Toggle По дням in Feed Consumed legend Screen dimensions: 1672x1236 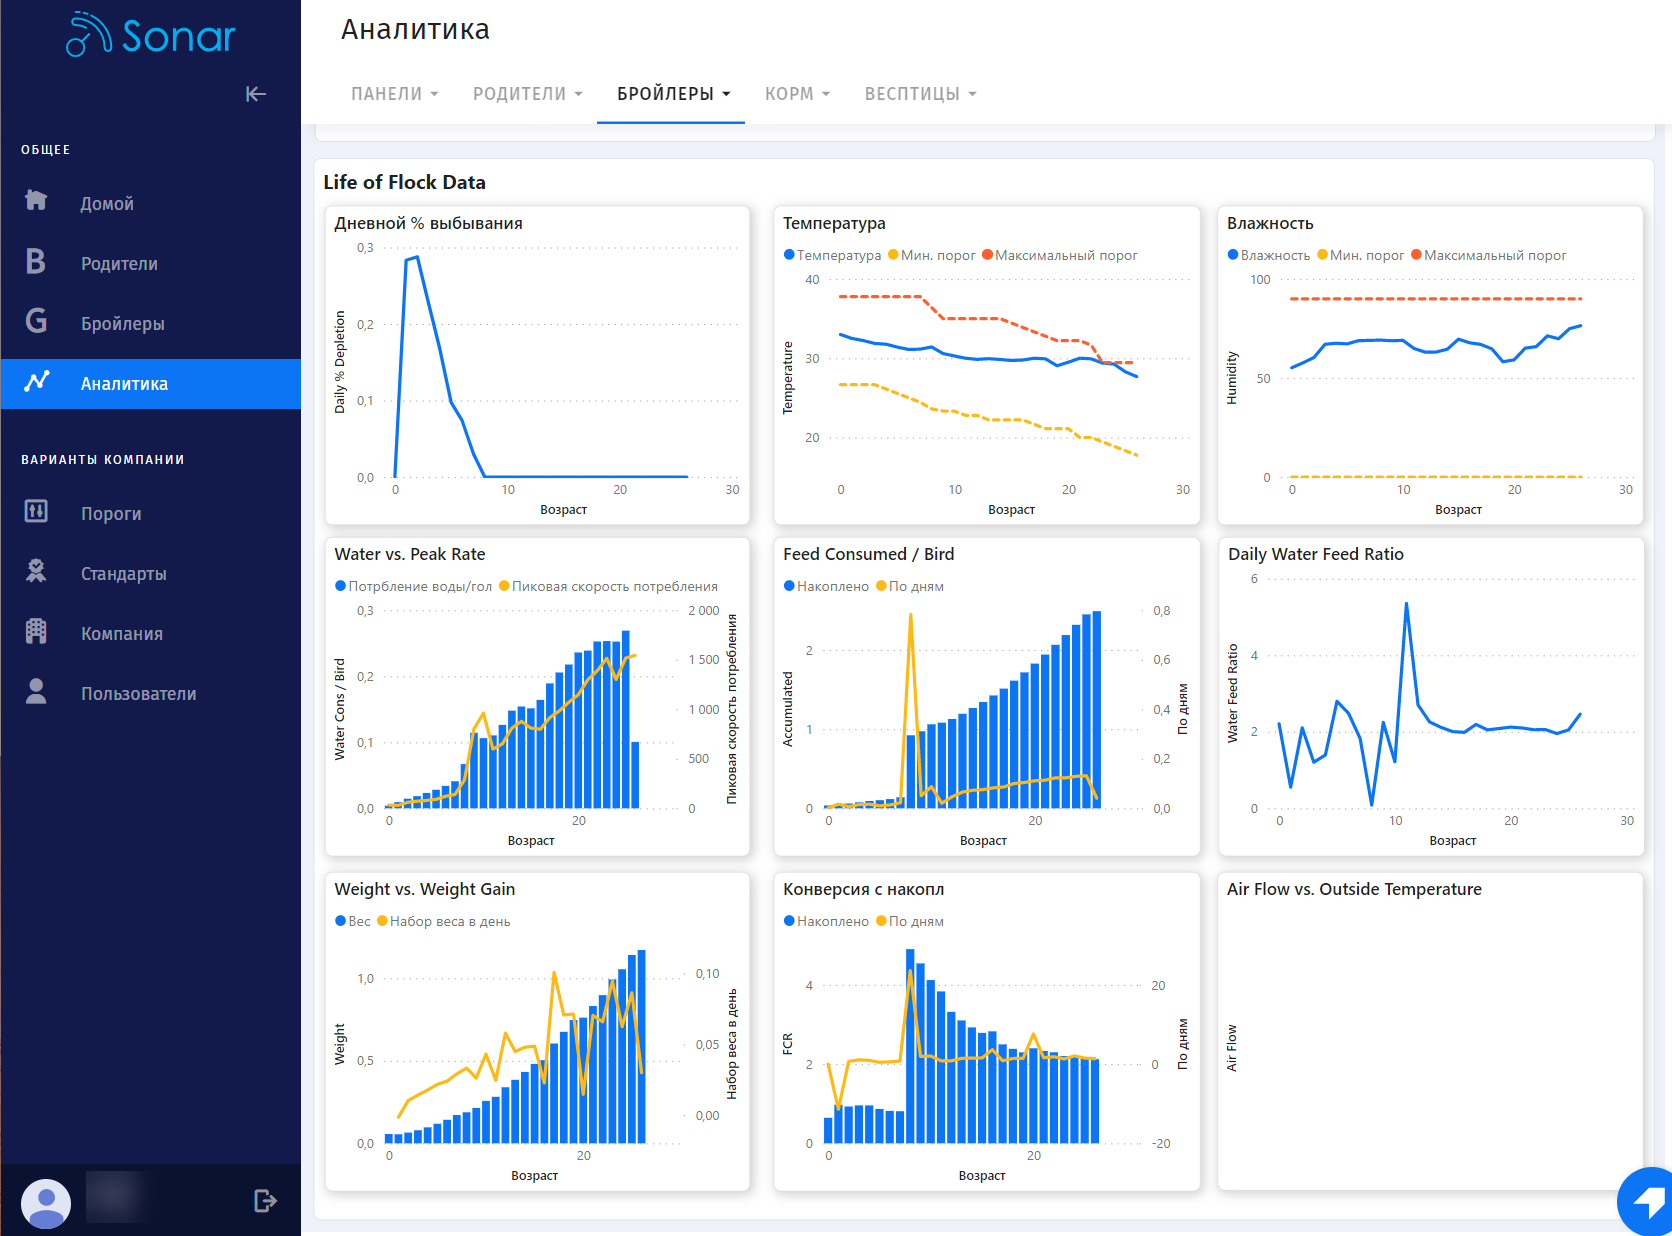click(910, 586)
